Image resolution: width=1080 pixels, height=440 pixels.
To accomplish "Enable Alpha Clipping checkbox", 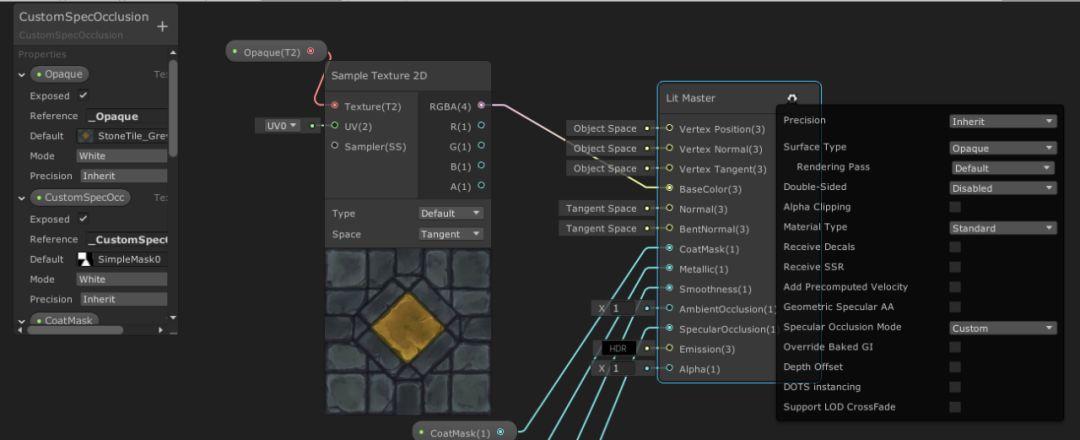I will [955, 207].
